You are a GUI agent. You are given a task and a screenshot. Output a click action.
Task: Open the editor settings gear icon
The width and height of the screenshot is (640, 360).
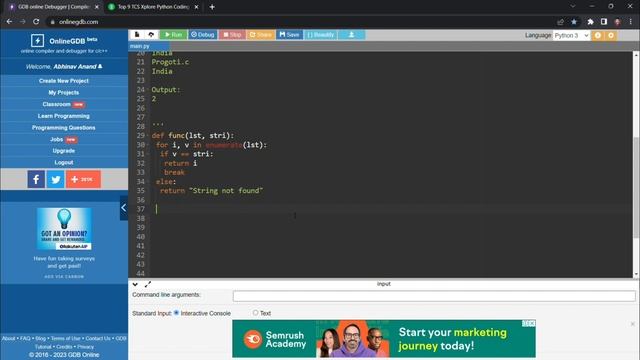coord(611,36)
